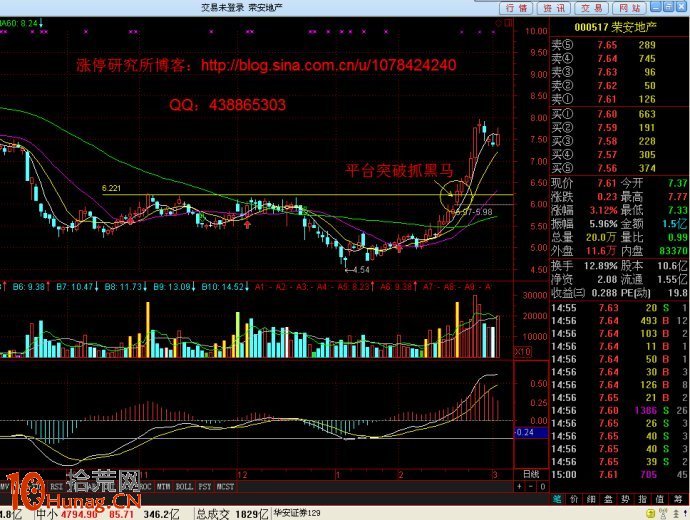The image size is (690, 520).
Task: Click the X10 volume scale label
Action: (x=523, y=352)
